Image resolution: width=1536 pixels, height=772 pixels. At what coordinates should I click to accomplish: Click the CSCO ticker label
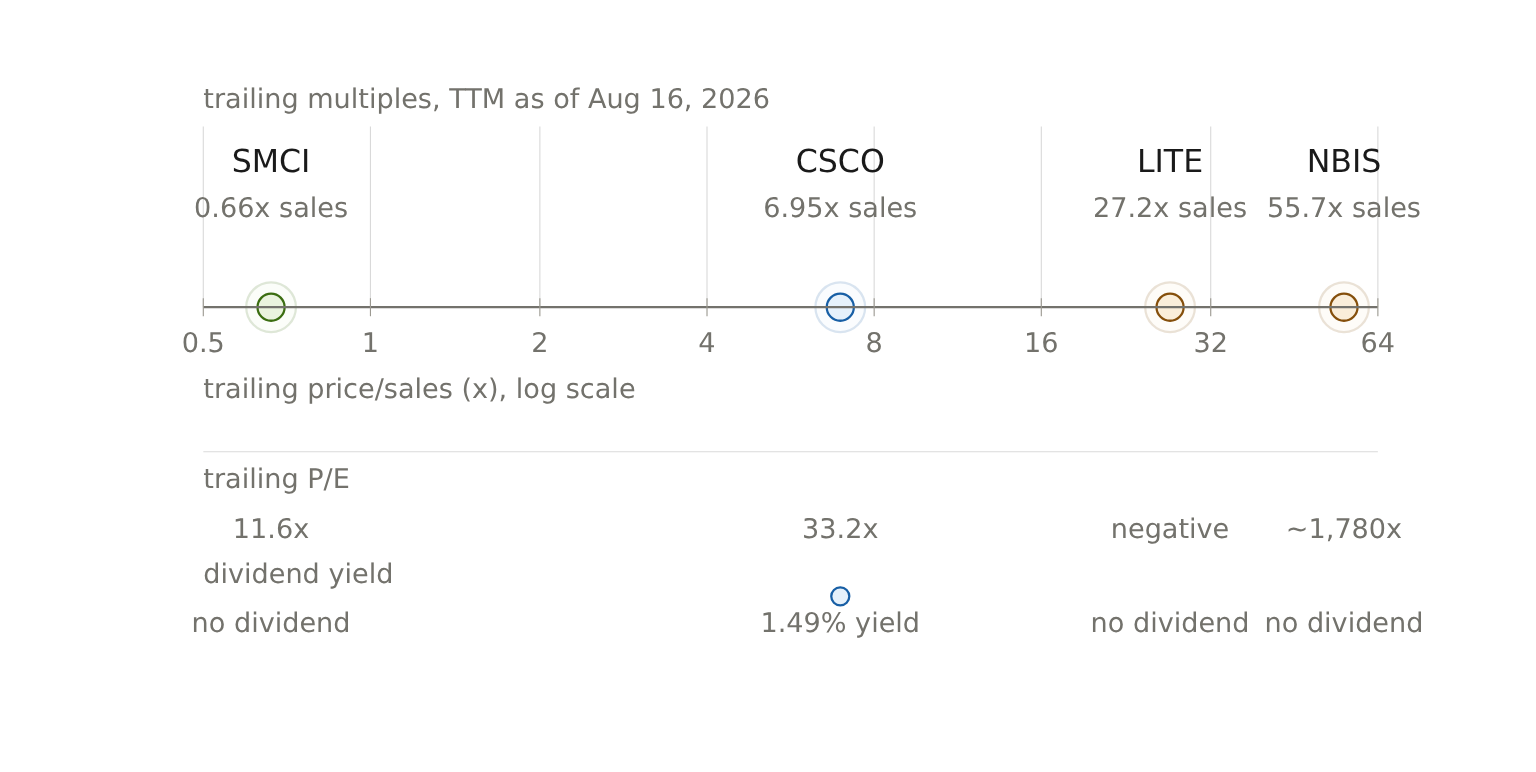click(x=840, y=162)
